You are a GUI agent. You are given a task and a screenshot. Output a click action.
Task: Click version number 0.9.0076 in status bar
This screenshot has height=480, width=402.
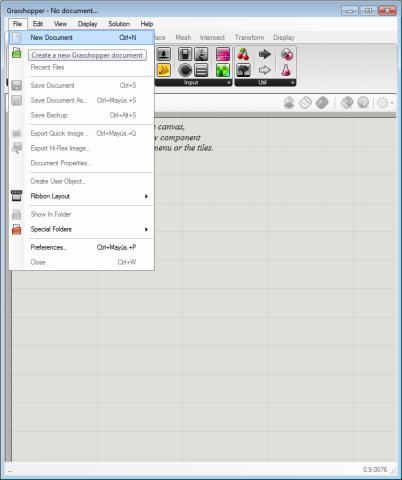(375, 469)
